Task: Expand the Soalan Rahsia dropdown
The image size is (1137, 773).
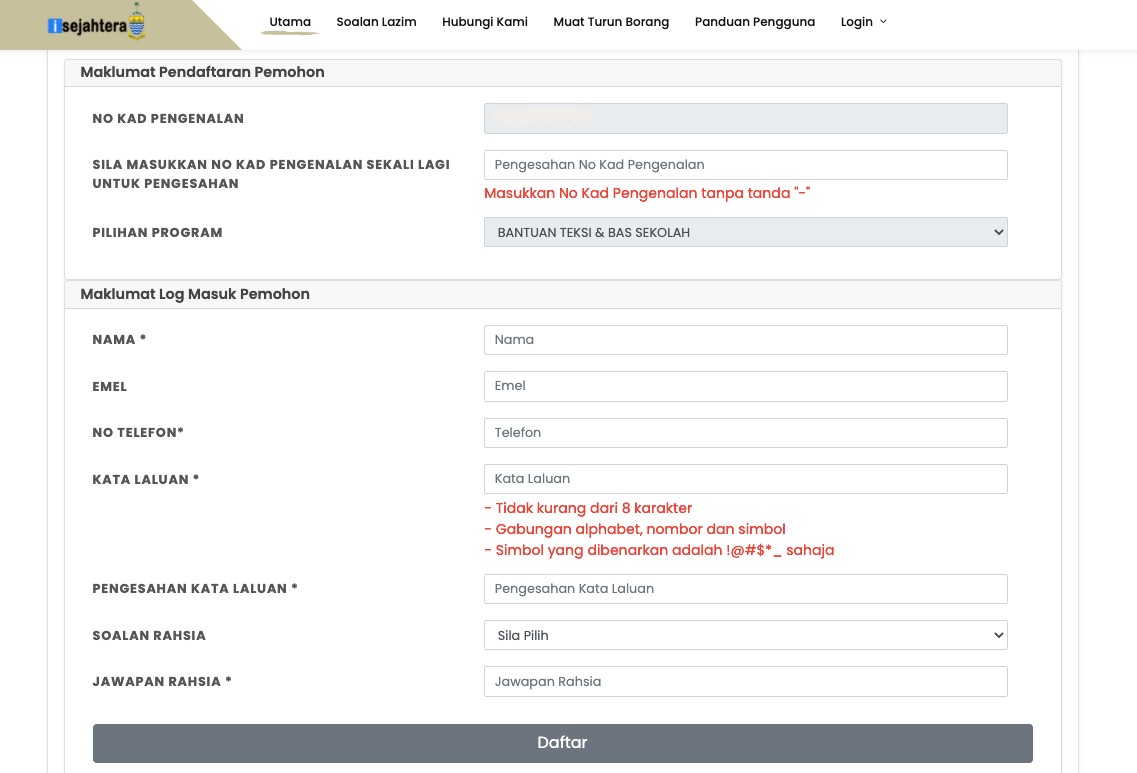Action: [745, 635]
